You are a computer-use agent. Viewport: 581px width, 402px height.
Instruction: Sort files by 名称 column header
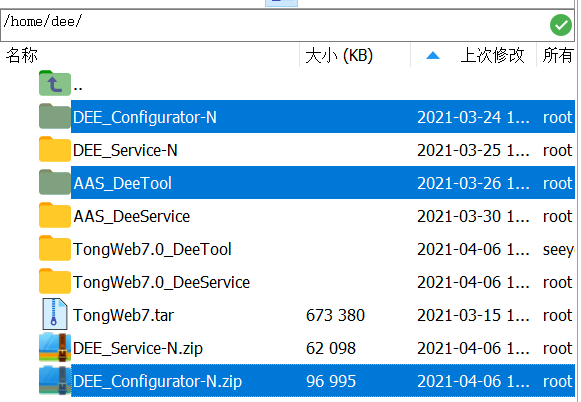point(21,56)
